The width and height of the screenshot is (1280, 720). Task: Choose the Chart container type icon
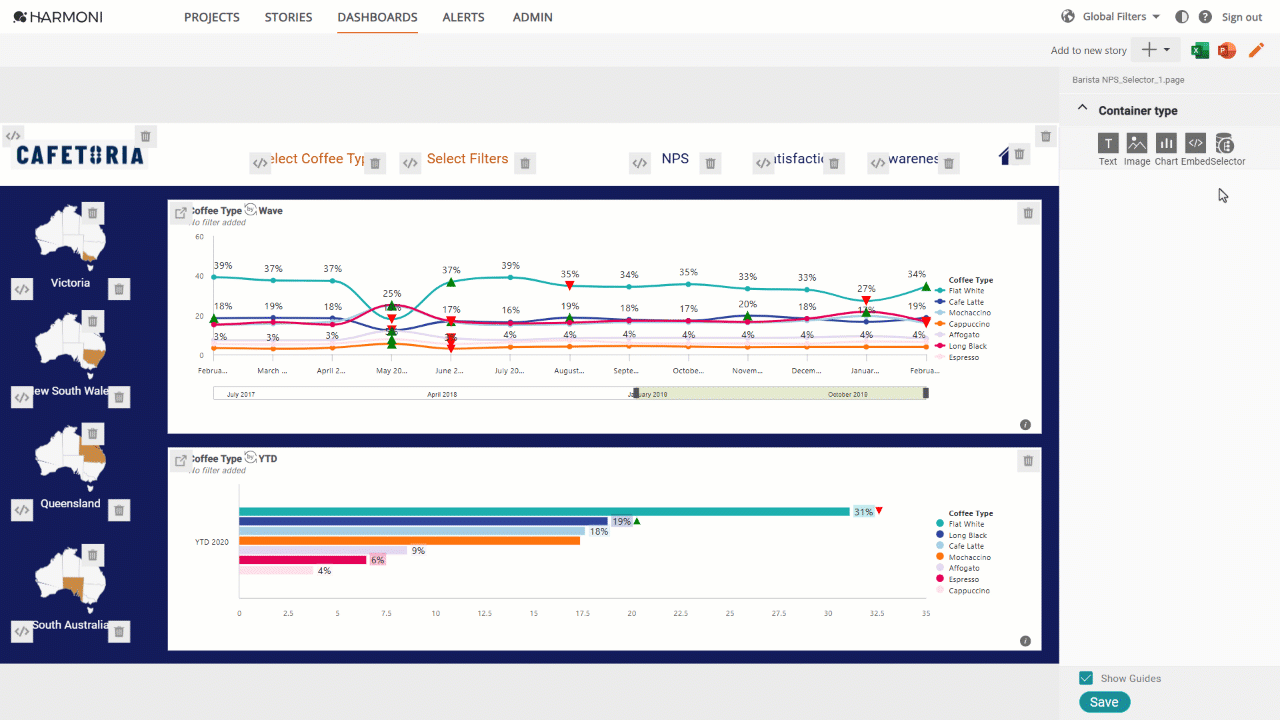[1166, 143]
